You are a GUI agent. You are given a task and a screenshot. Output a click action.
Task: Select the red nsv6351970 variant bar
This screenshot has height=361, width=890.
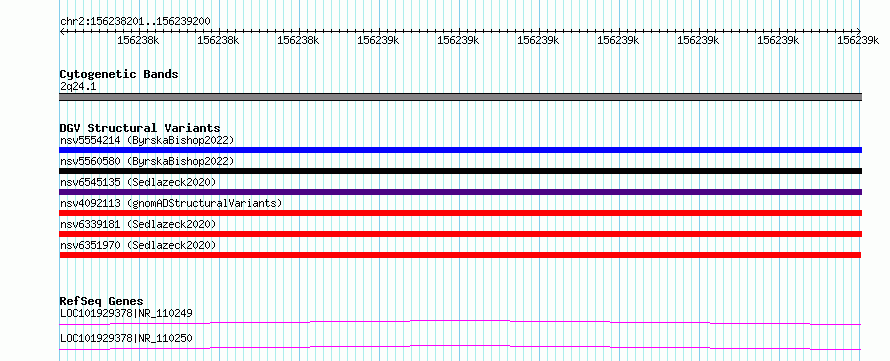(x=460, y=255)
